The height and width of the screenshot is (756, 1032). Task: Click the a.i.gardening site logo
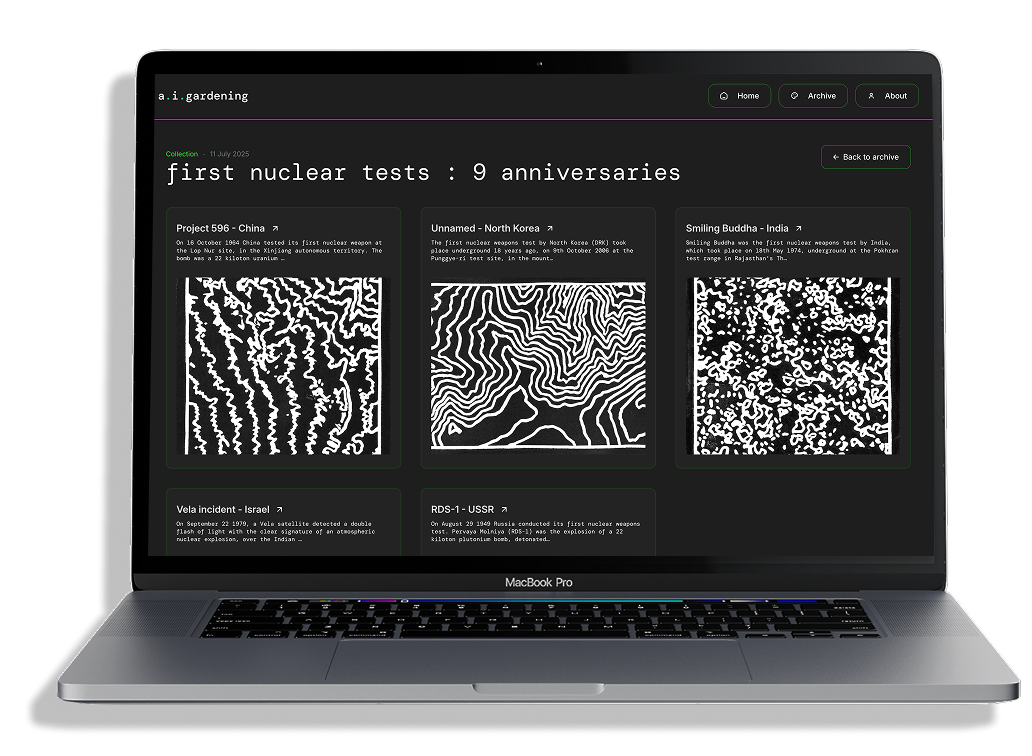click(203, 96)
